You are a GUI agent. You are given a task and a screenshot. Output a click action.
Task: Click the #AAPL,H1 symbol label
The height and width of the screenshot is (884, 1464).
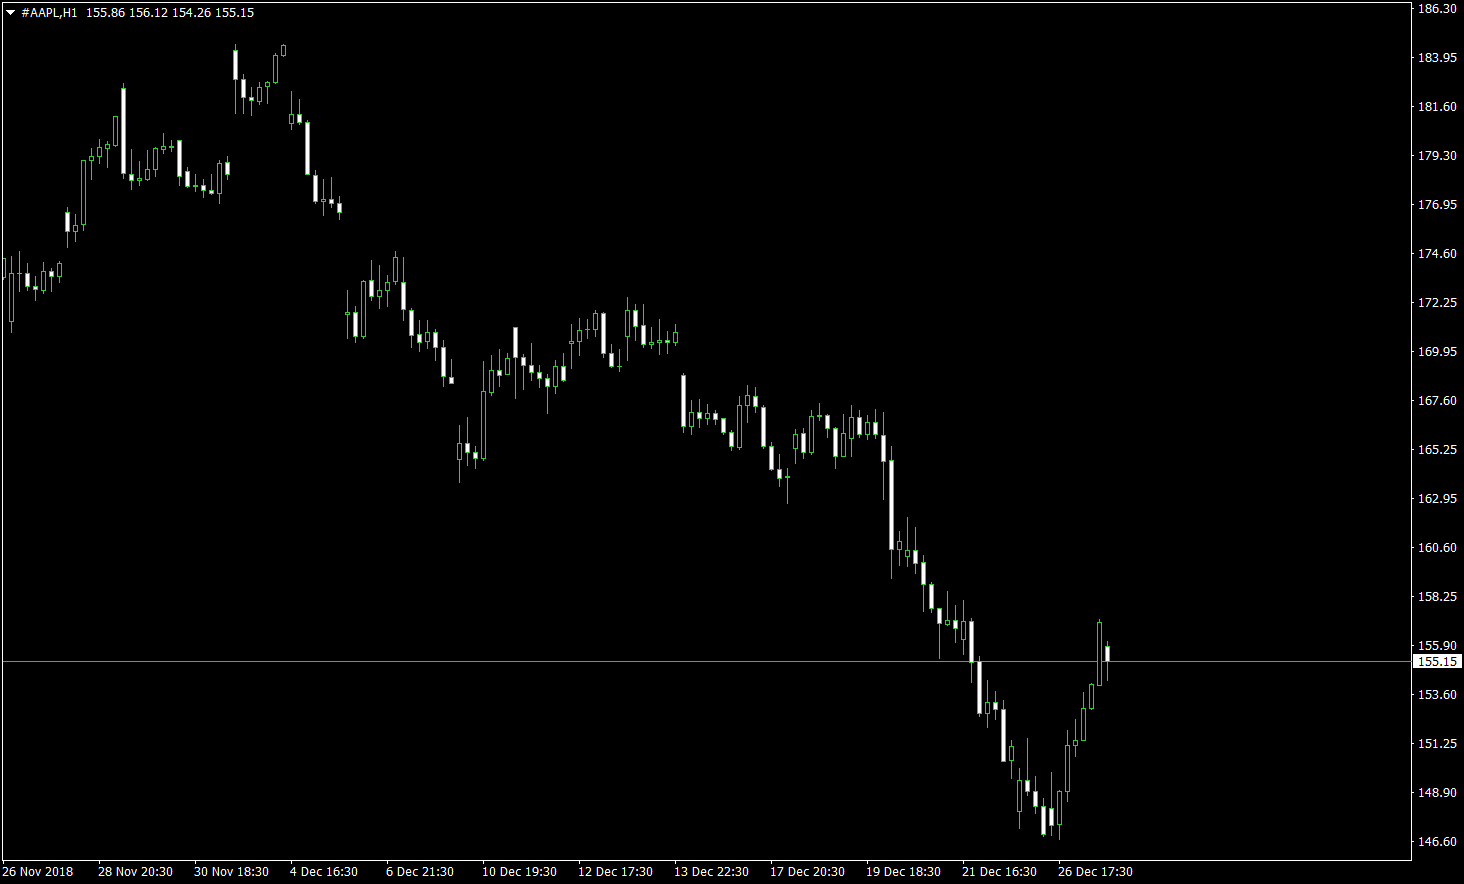[x=49, y=13]
